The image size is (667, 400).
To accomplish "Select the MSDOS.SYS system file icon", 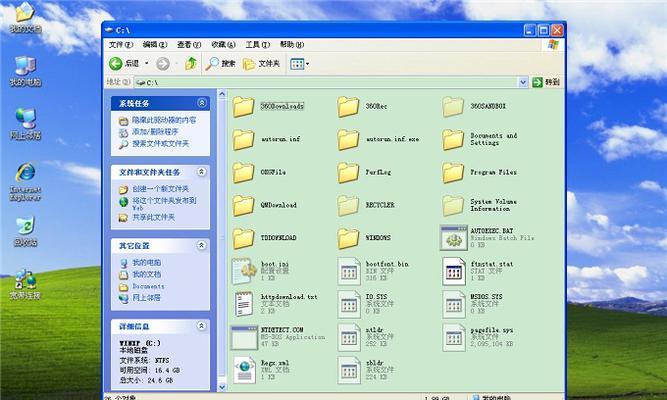I will coord(453,304).
